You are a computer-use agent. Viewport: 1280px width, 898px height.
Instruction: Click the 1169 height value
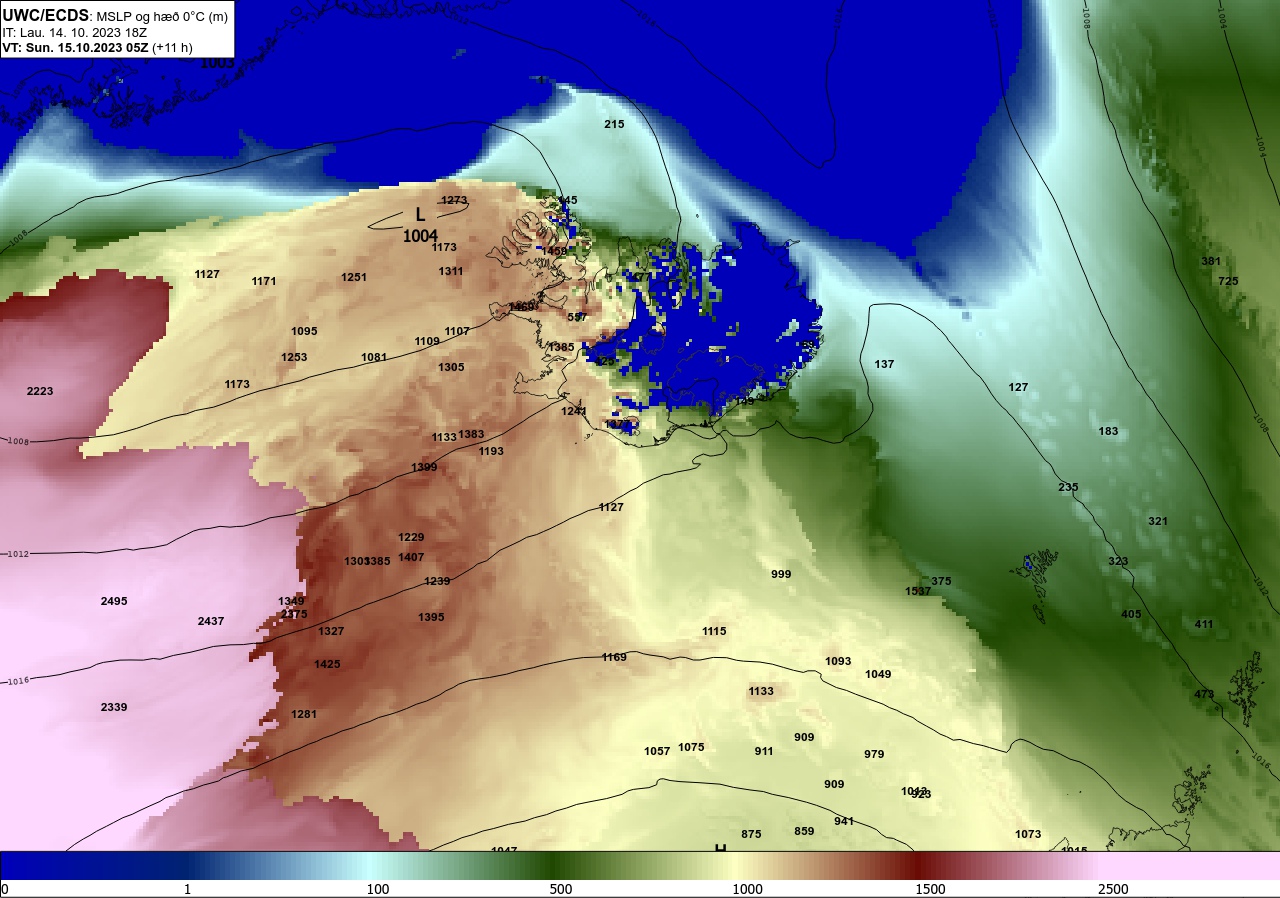tap(614, 657)
